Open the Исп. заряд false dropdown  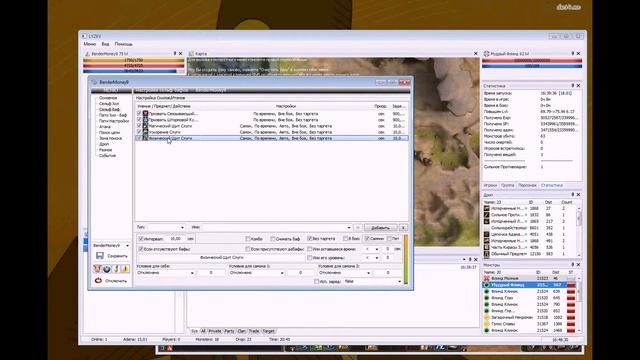373,282
